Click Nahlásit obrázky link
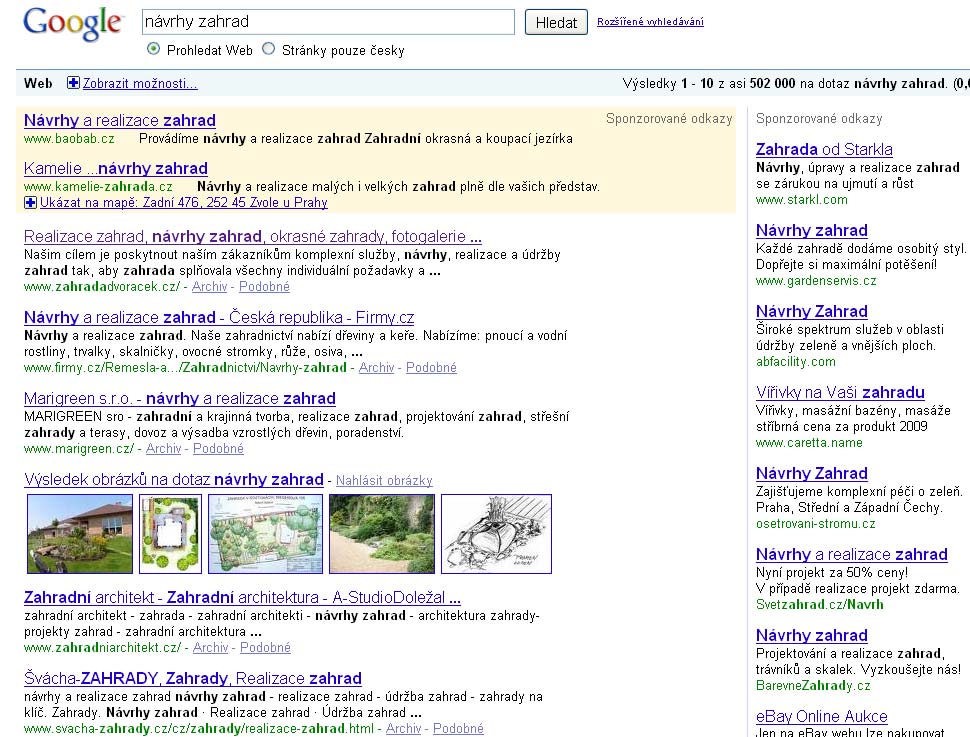Screen dimensions: 970x737 pos(384,480)
